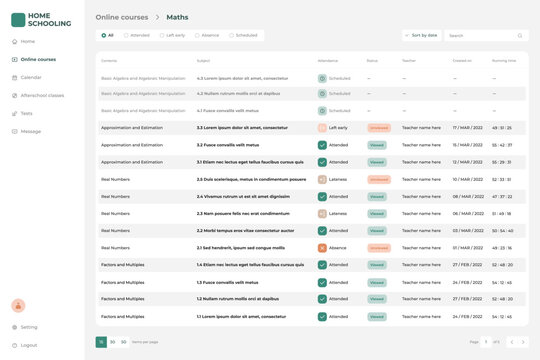
Task: Open Message from the sidebar
Action: tap(27, 131)
